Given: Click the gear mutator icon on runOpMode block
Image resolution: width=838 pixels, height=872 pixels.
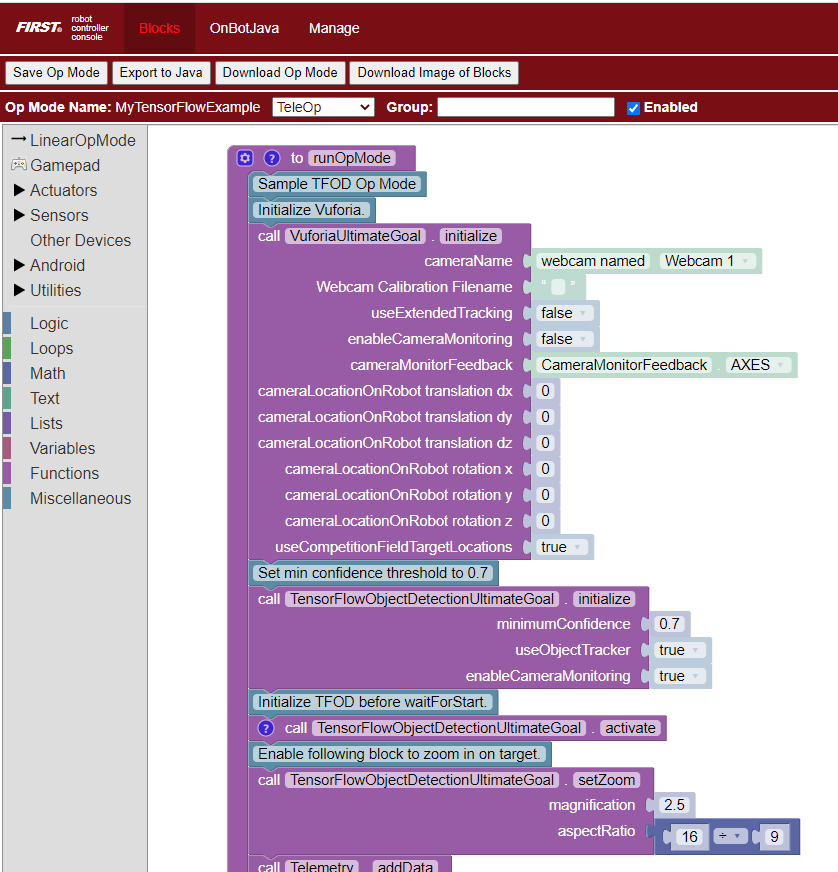Looking at the screenshot, I should (x=245, y=158).
